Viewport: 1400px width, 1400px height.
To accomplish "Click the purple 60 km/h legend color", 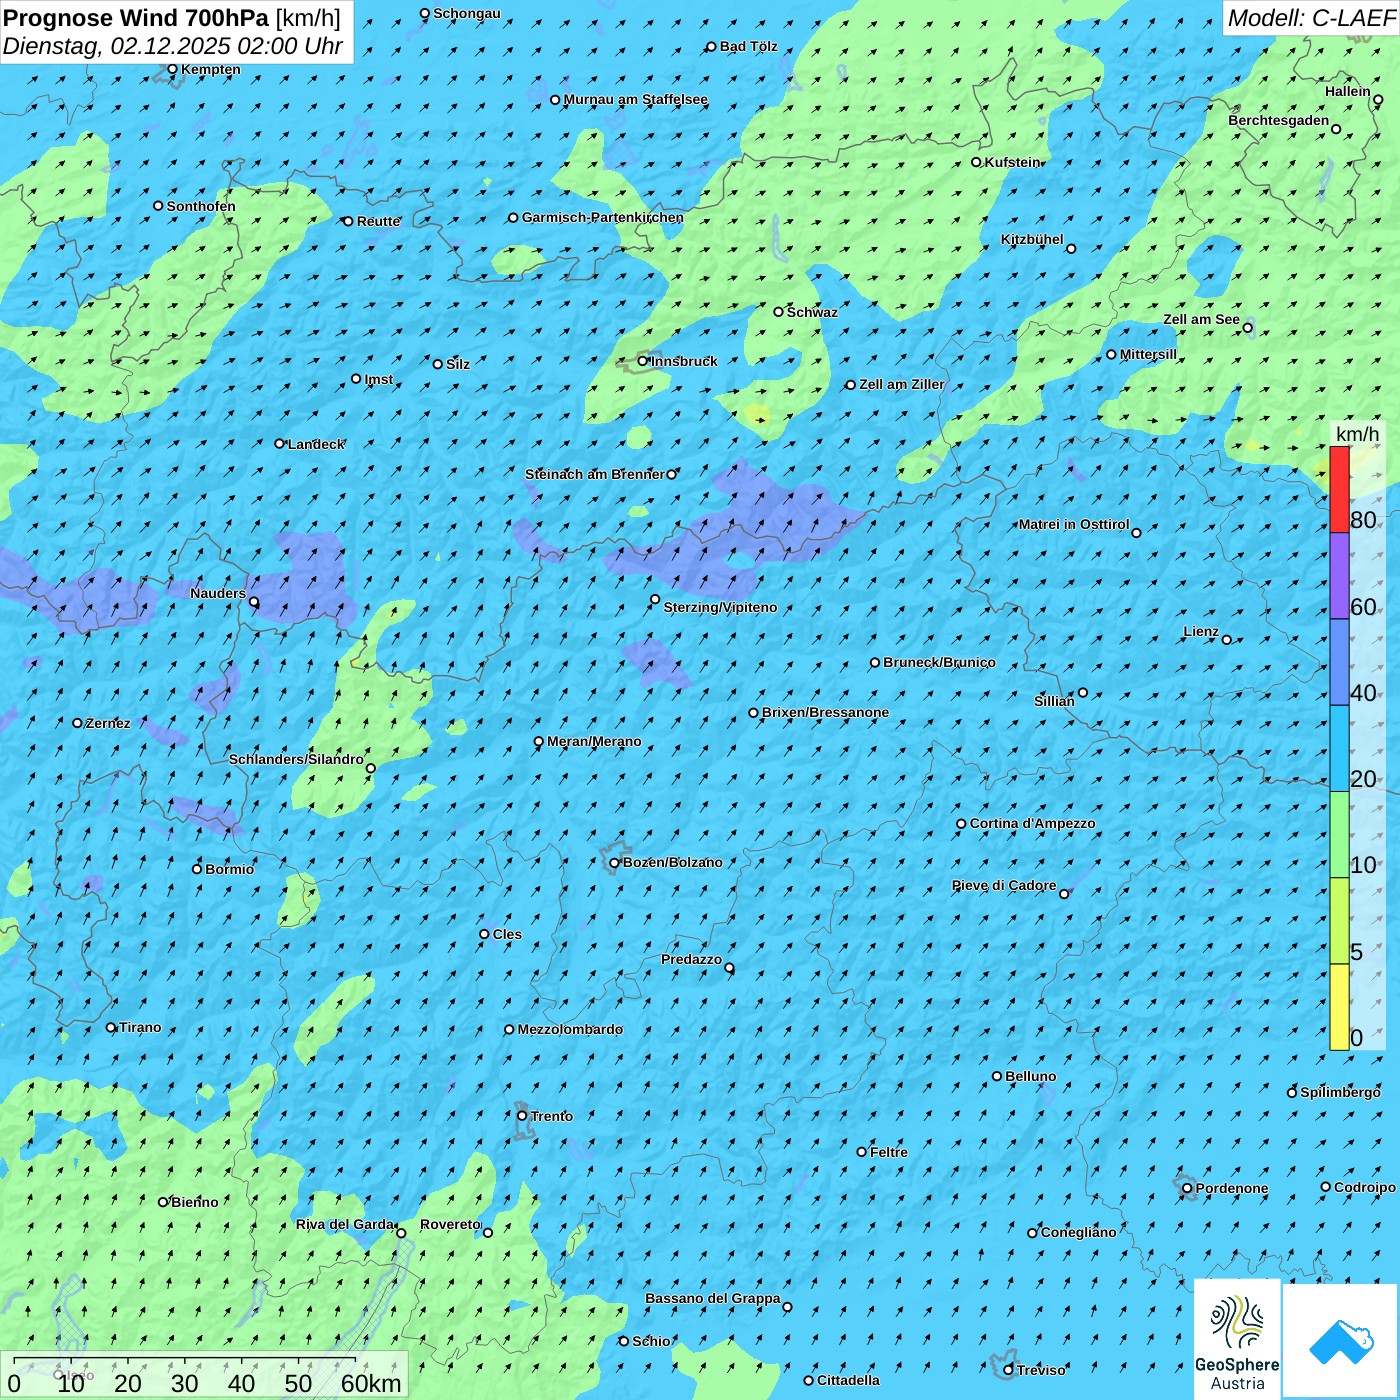I will (1339, 576).
